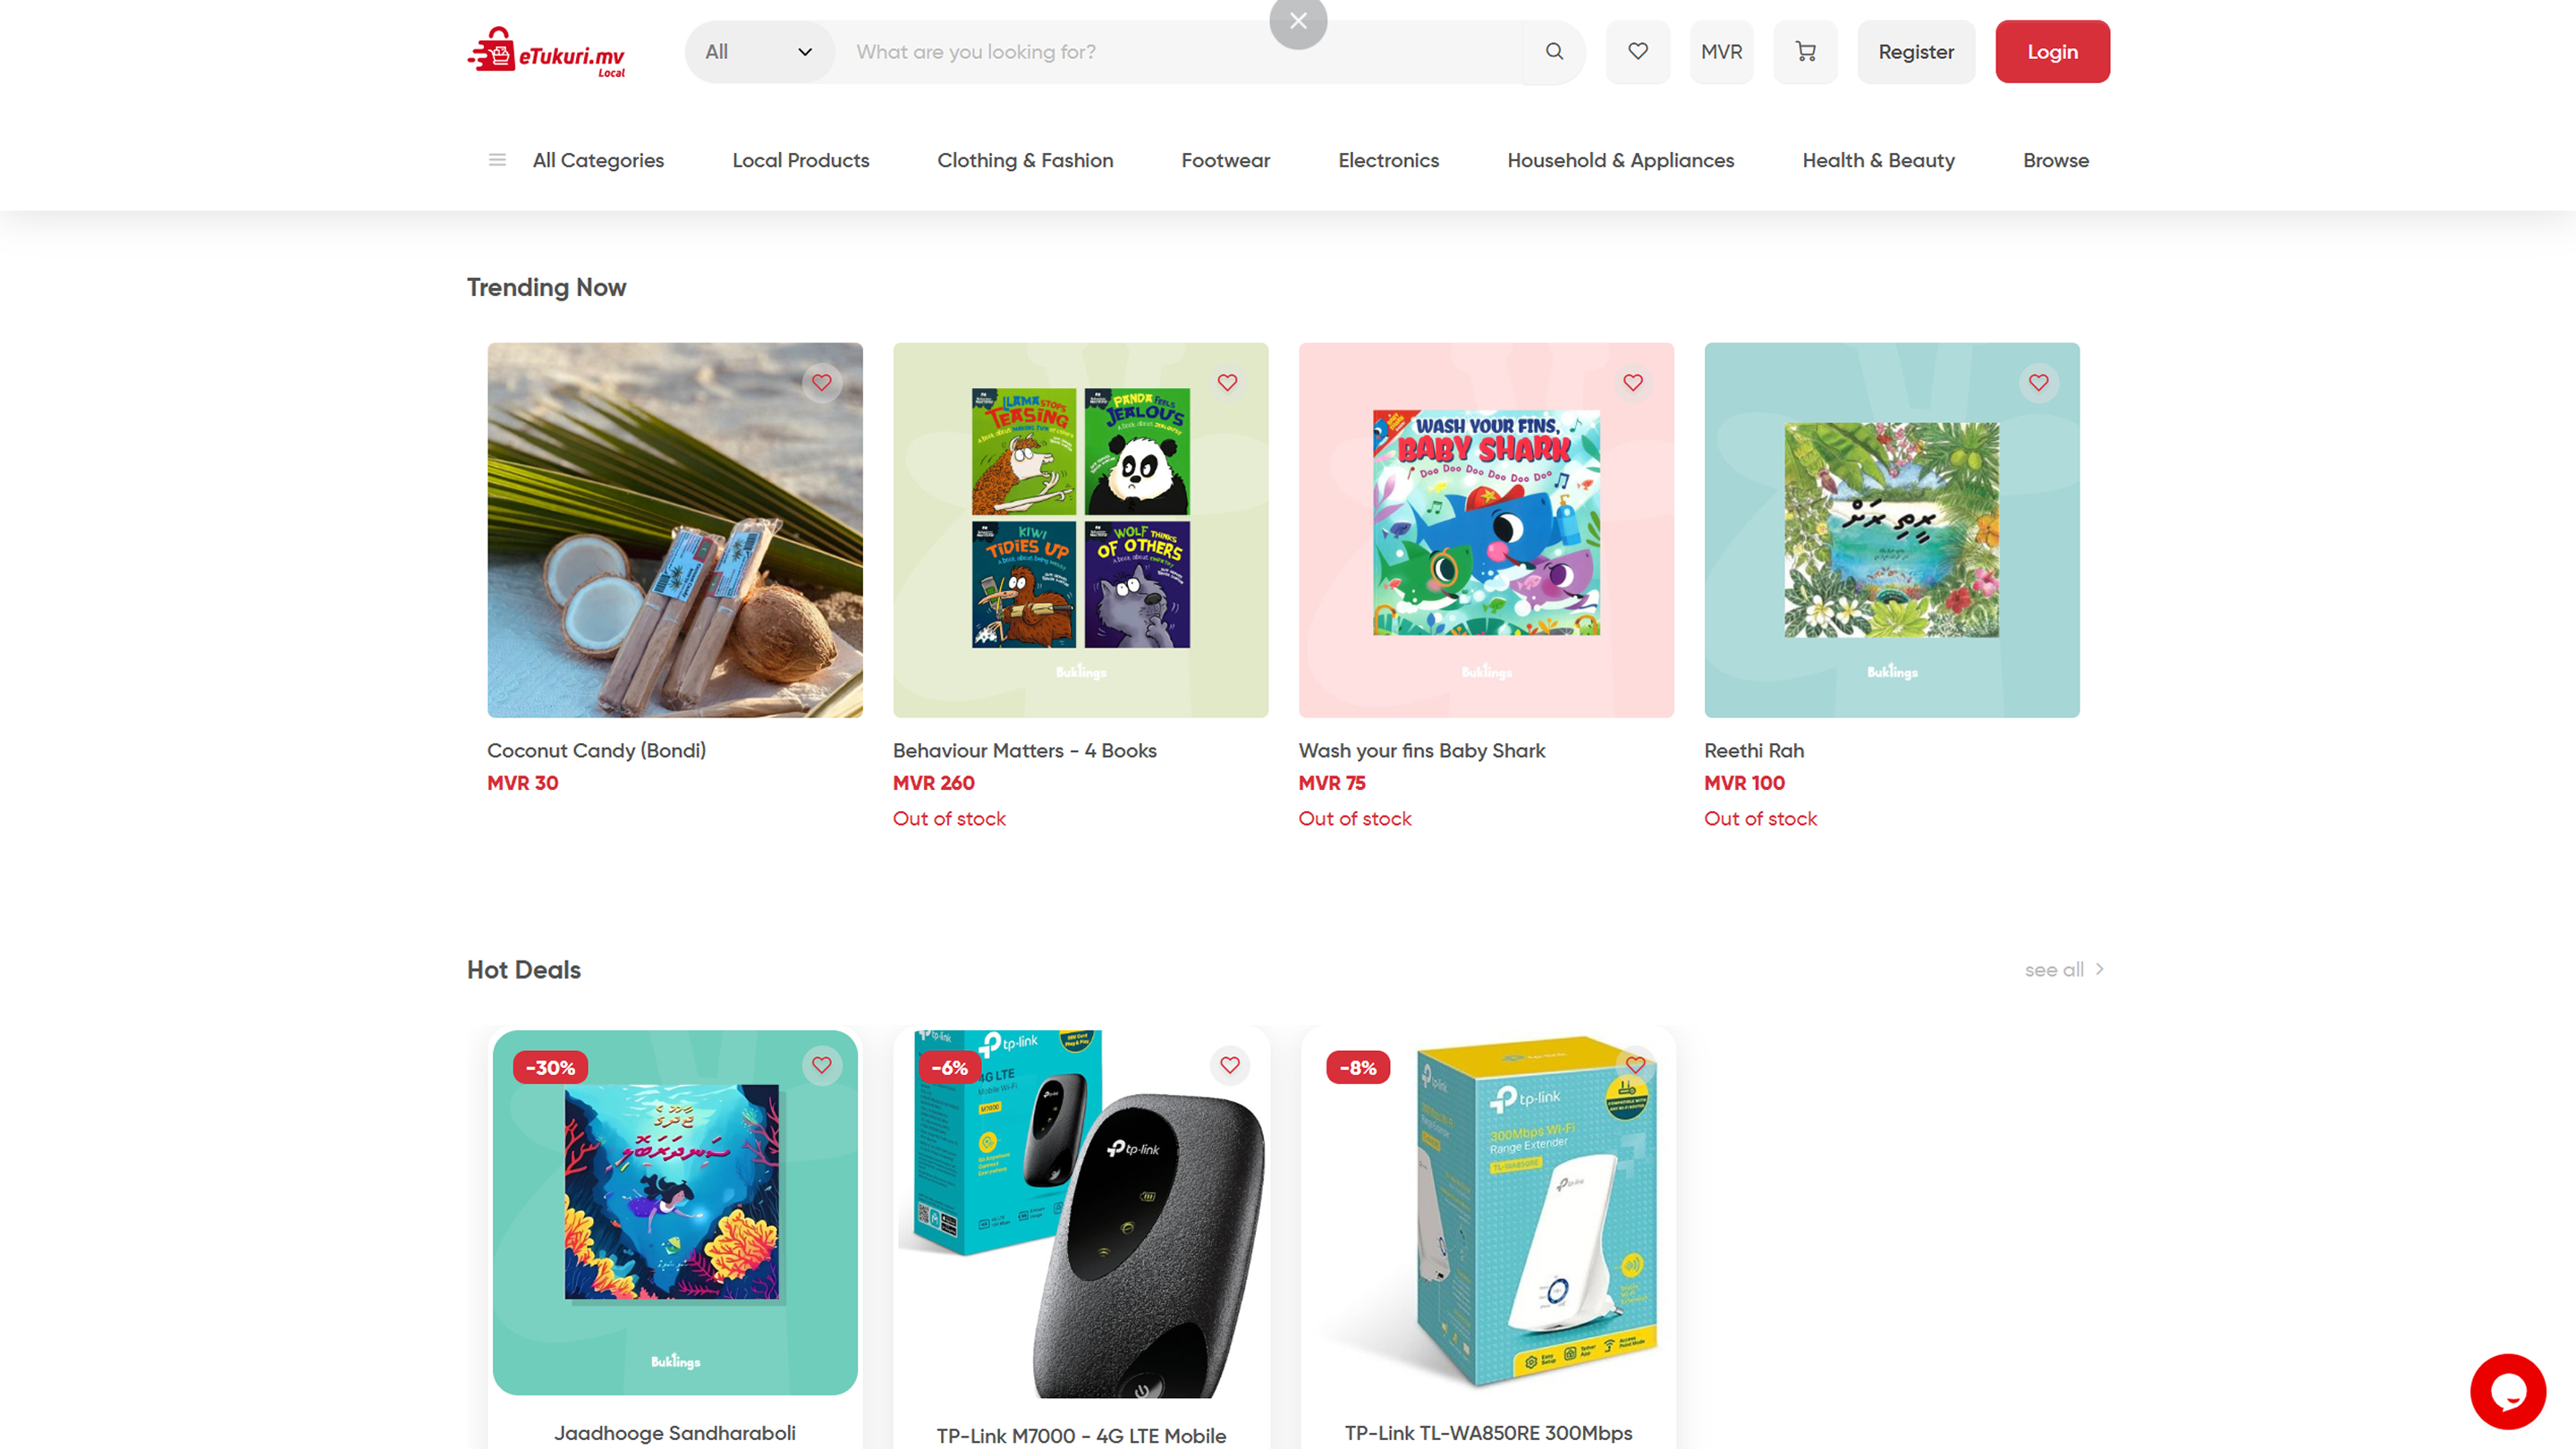Open the chat support bubble
Image resolution: width=2576 pixels, height=1449 pixels.
tap(2507, 1391)
